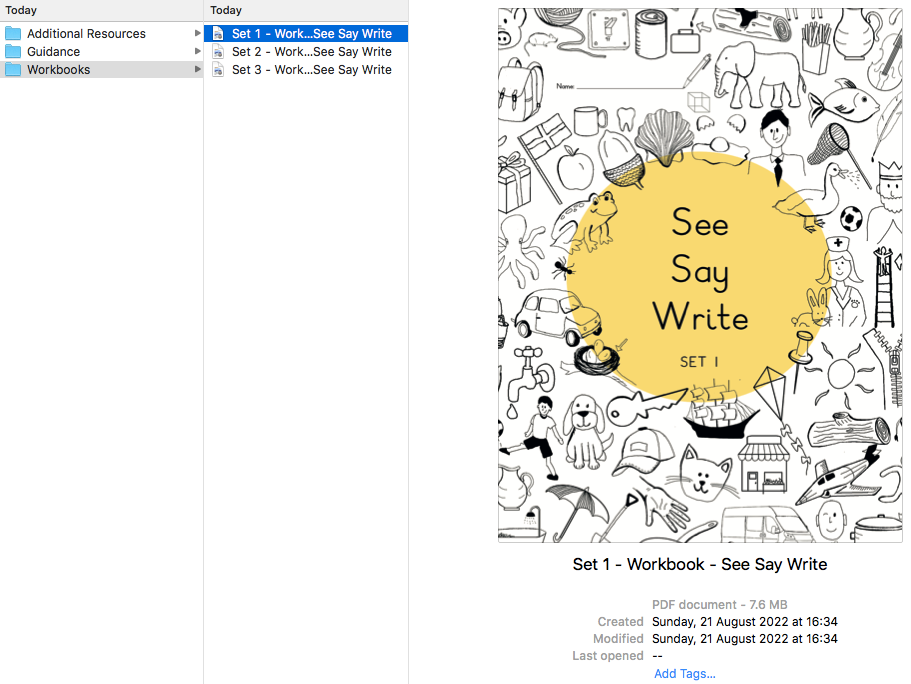Click the PDF icon beside Set 3 workbook
This screenshot has height=684, width=911.
(x=217, y=69)
